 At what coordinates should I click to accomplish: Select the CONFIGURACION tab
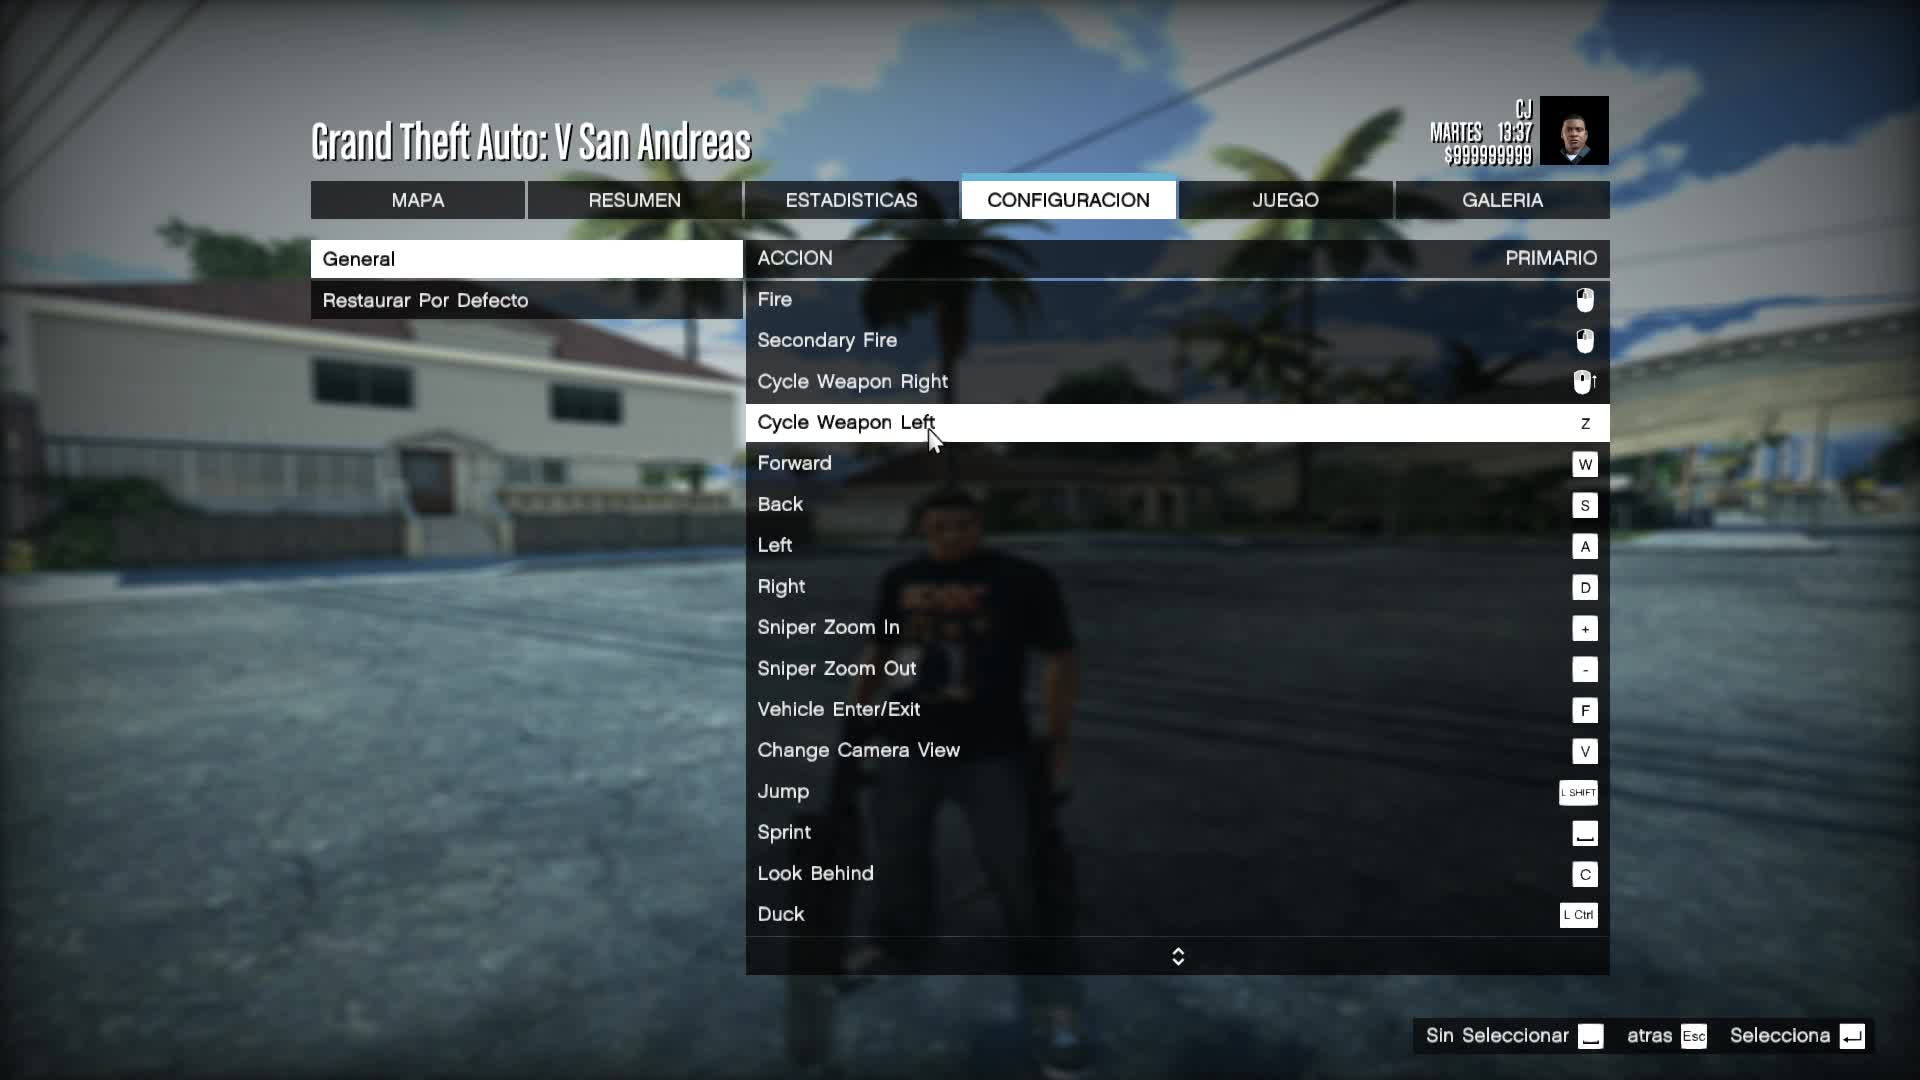click(x=1068, y=199)
